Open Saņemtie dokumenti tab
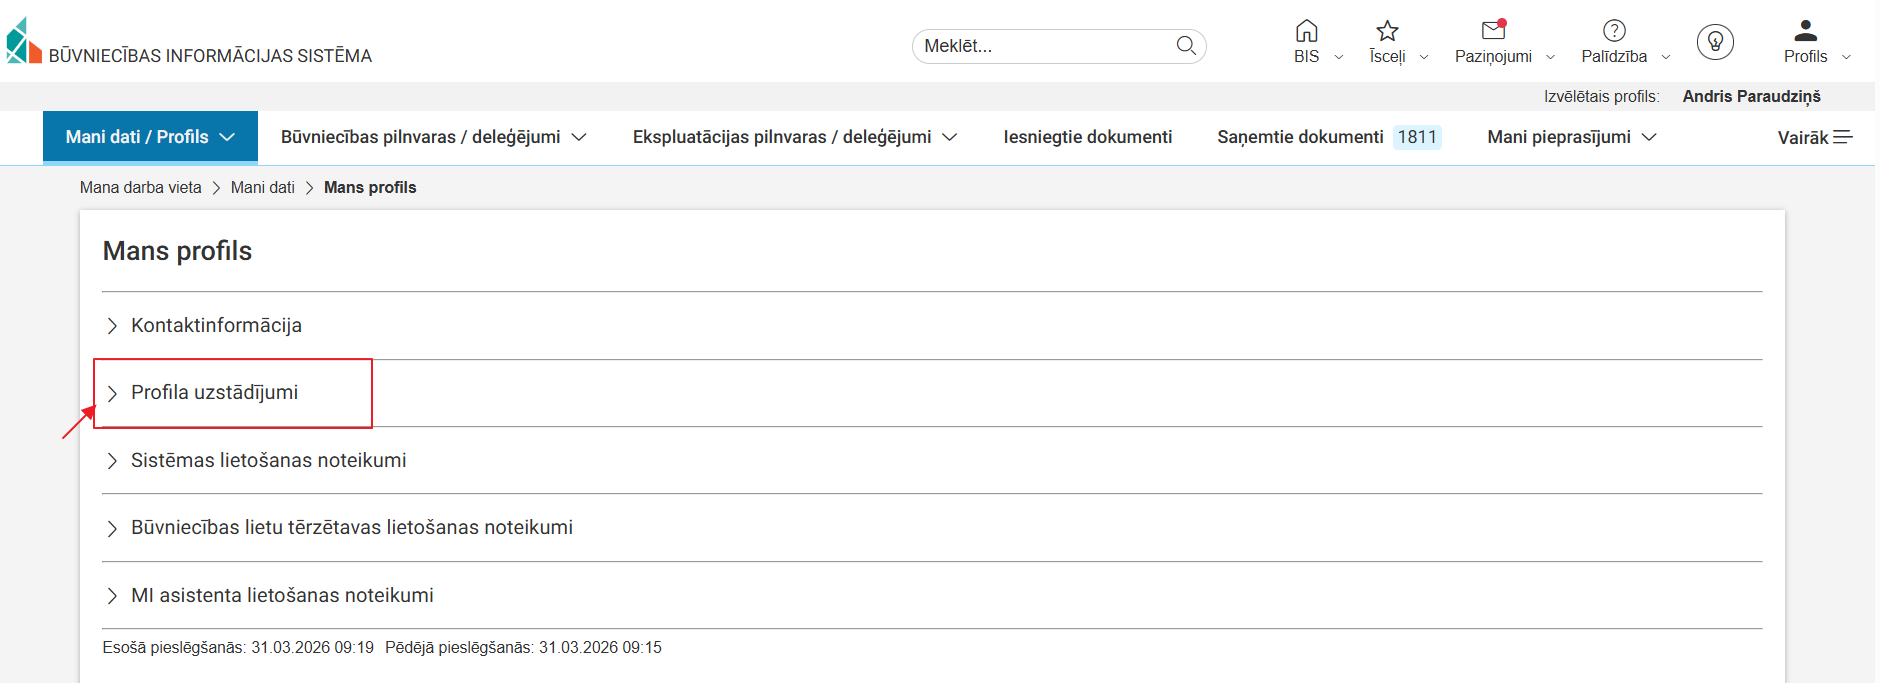The height and width of the screenshot is (683, 1880). pos(1300,137)
